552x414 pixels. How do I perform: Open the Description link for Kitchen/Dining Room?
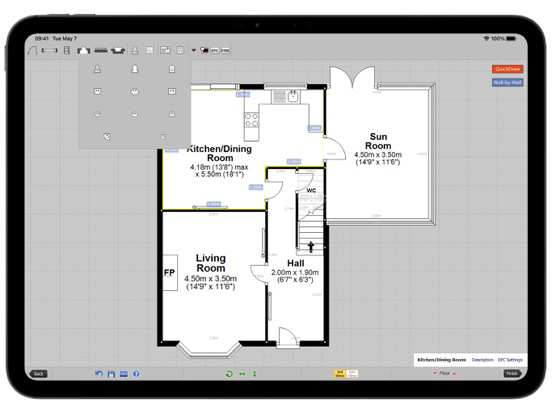(483, 360)
